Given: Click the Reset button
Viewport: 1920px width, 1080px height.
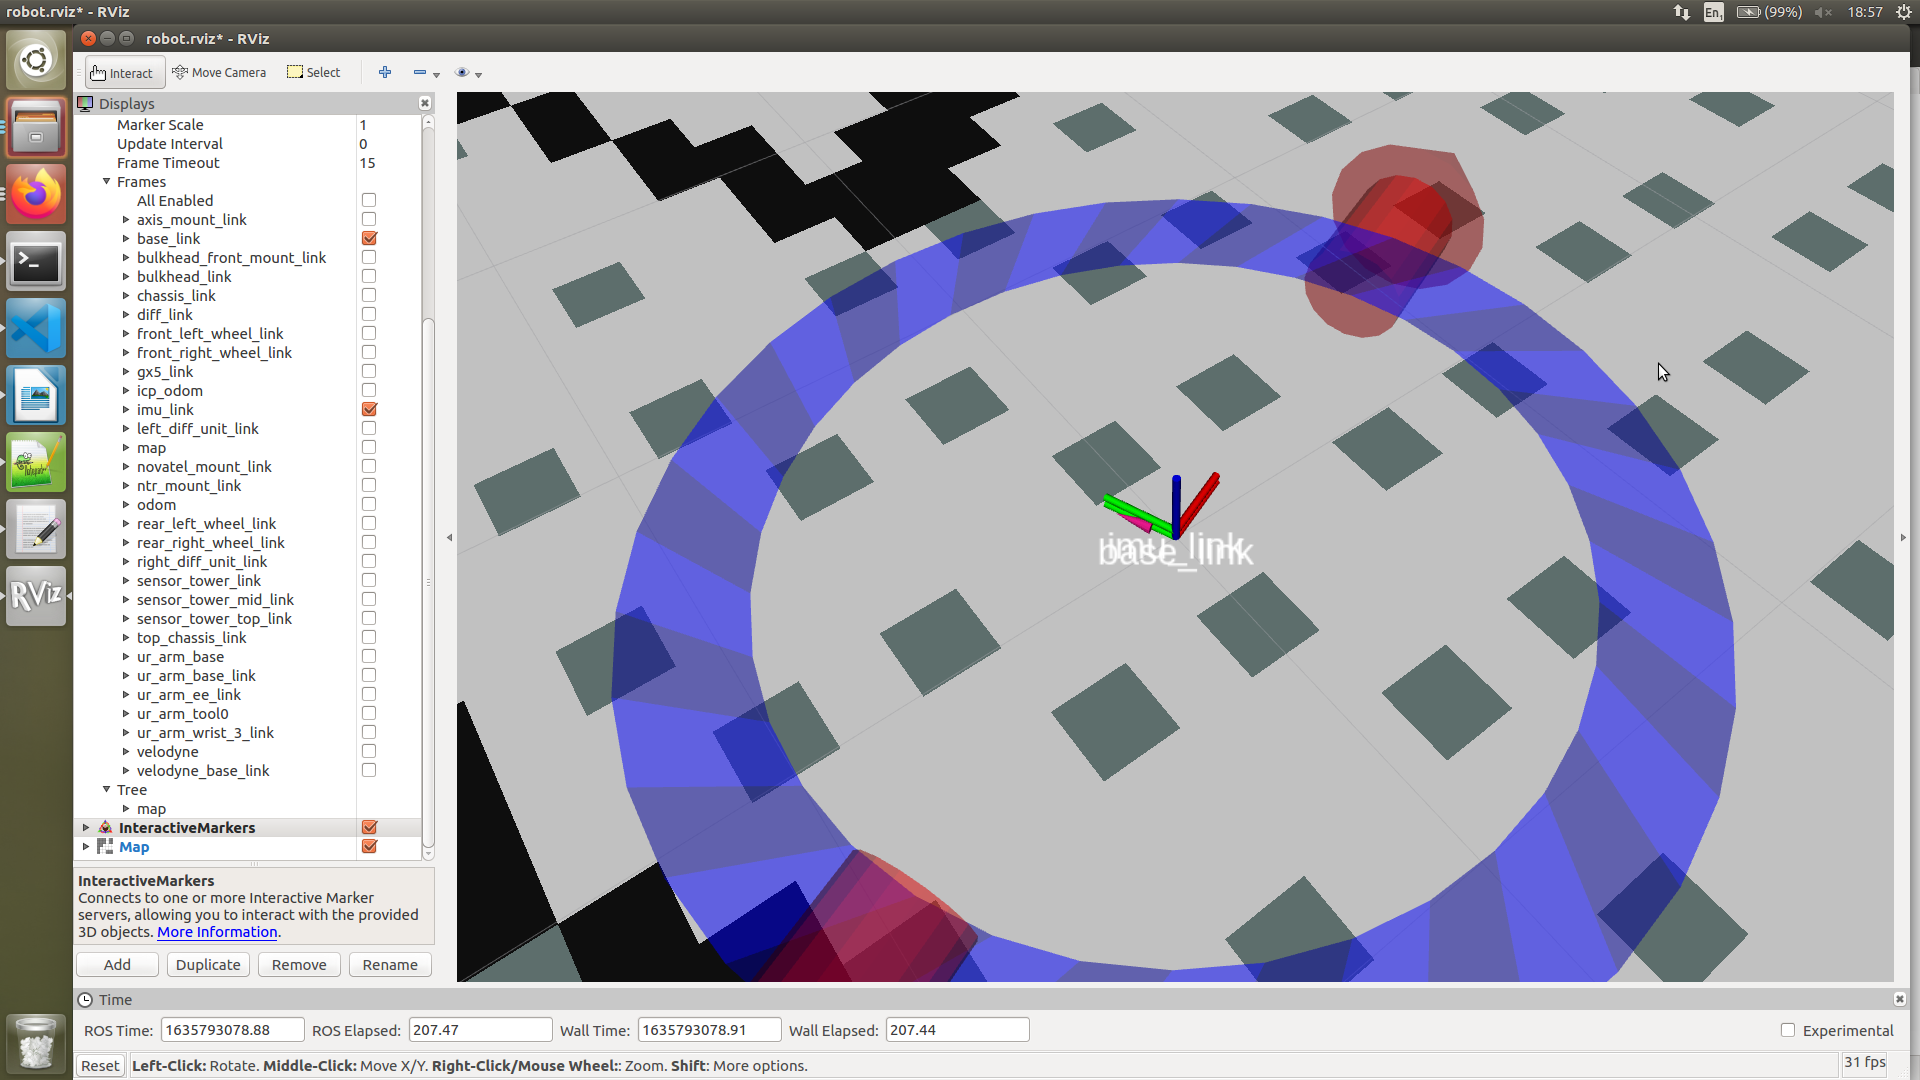Looking at the screenshot, I should [x=100, y=1065].
